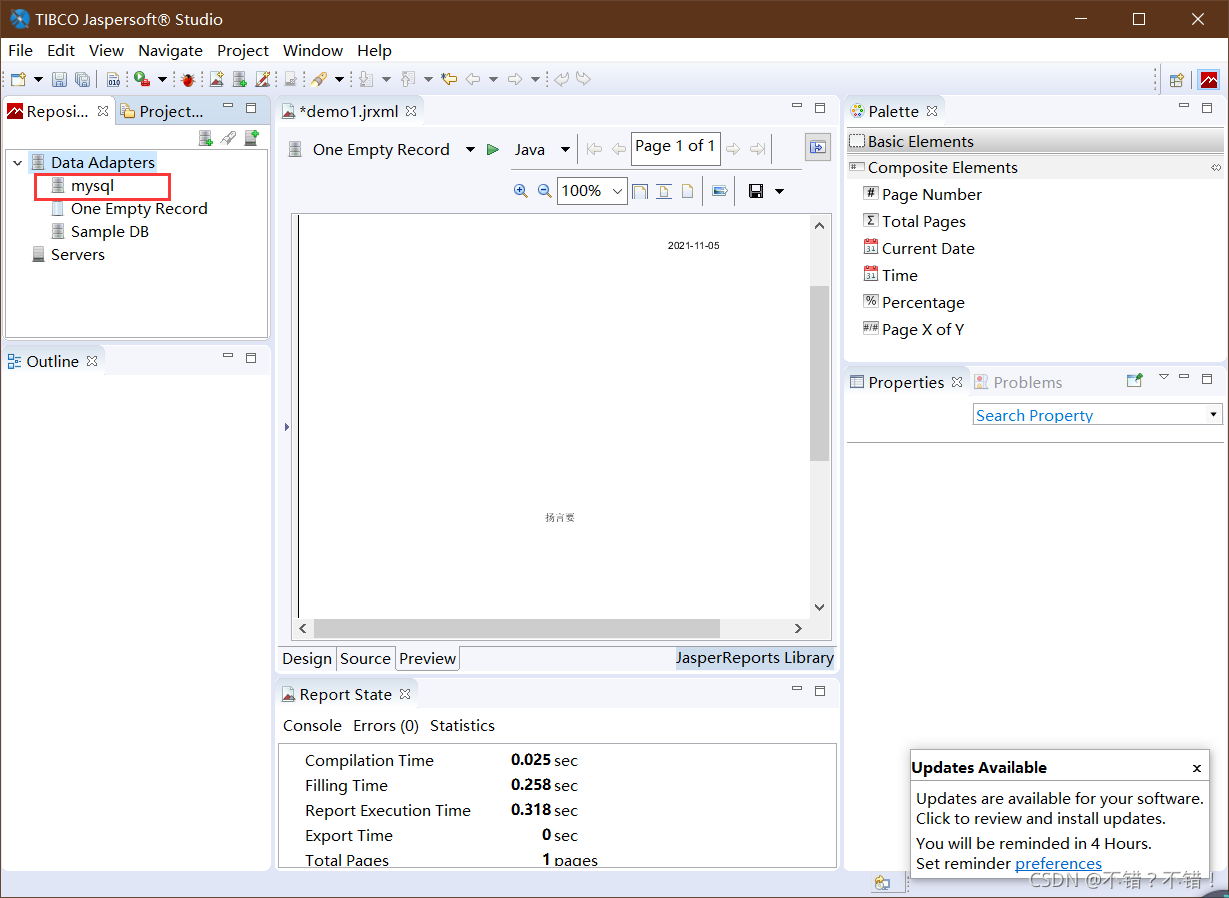Select the Sample DB adapter
1229x898 pixels.
(110, 231)
